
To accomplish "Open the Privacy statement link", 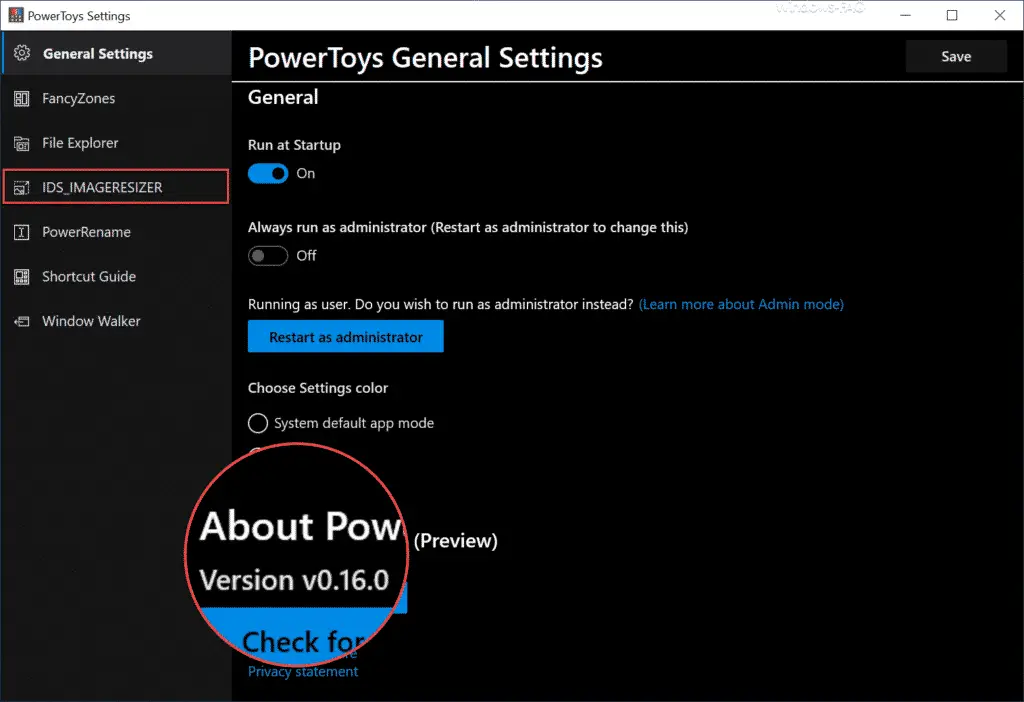I will [x=303, y=672].
